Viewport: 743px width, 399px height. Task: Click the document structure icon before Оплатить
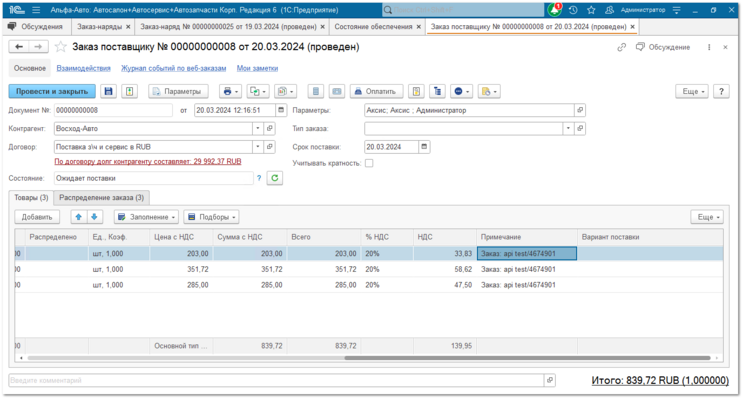316,91
